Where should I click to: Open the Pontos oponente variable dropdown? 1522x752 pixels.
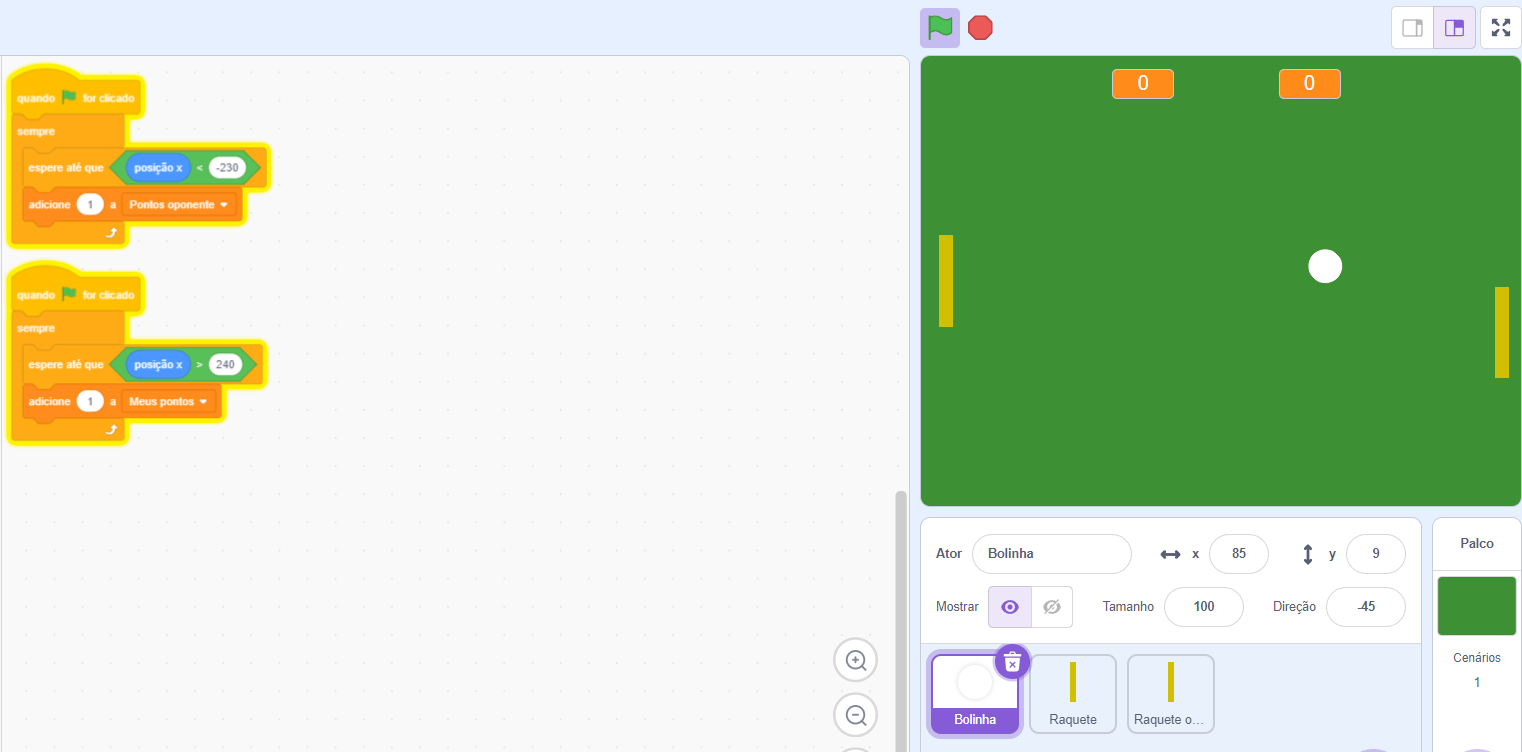[179, 205]
